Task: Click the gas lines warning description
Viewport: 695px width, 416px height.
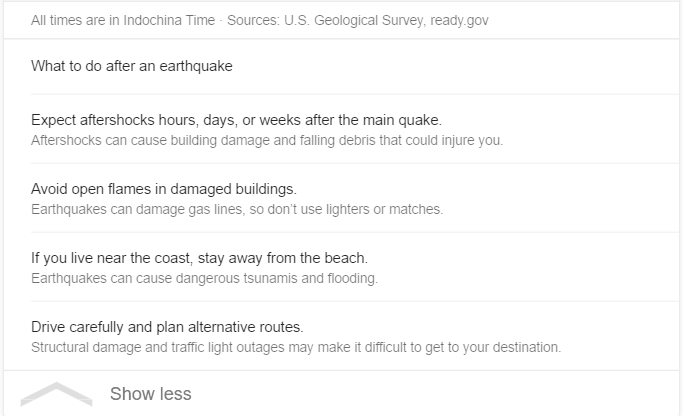Action: click(236, 209)
